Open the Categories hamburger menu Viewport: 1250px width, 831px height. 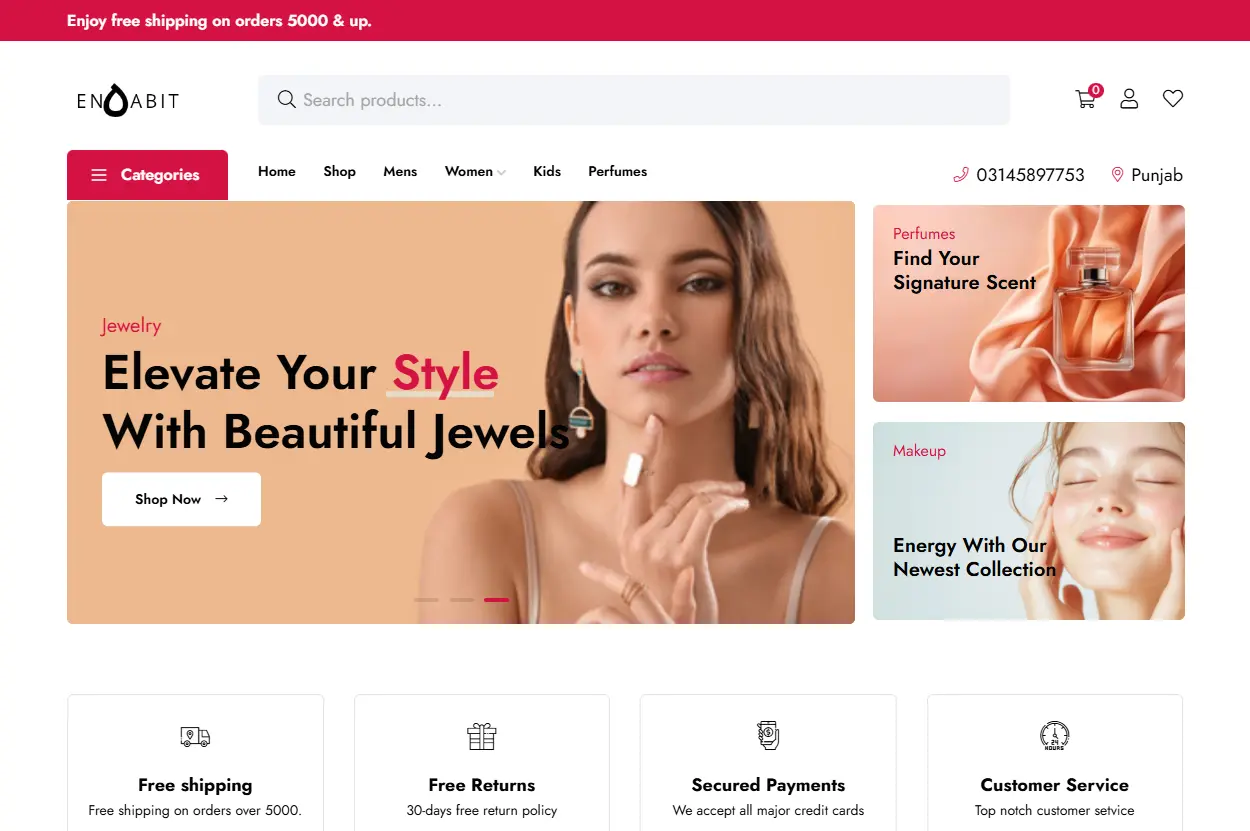[x=147, y=175]
